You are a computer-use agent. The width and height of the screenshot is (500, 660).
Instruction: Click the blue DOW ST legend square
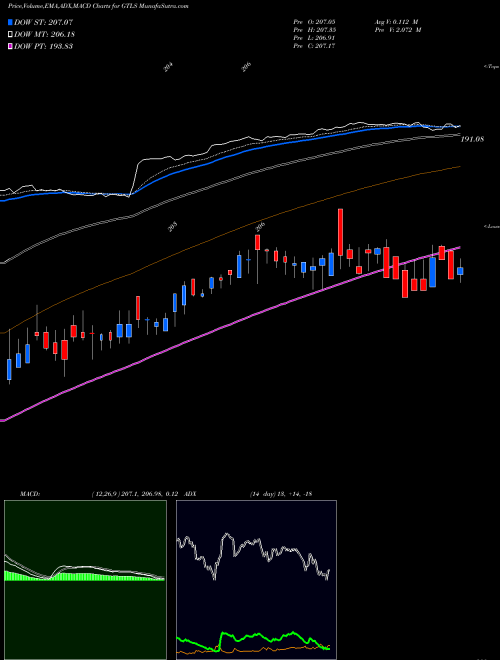coord(10,22)
